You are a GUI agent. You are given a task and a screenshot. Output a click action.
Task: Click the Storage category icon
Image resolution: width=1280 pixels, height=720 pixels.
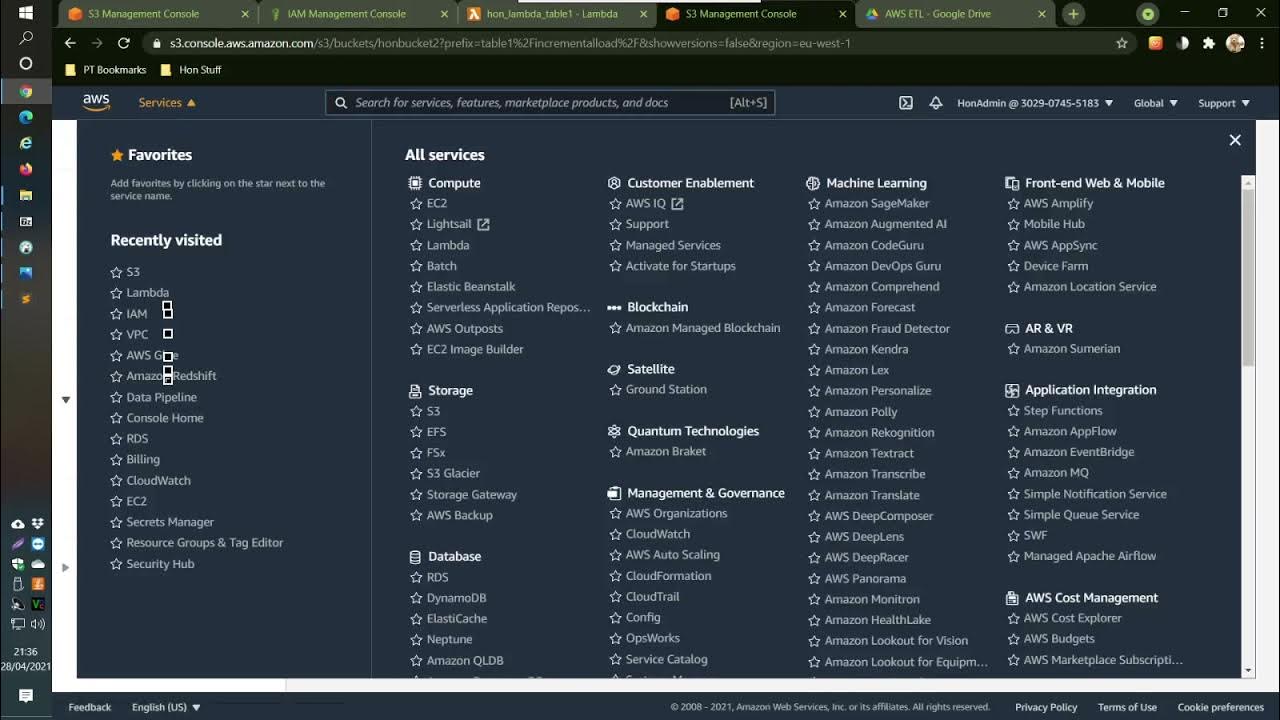[x=415, y=391]
